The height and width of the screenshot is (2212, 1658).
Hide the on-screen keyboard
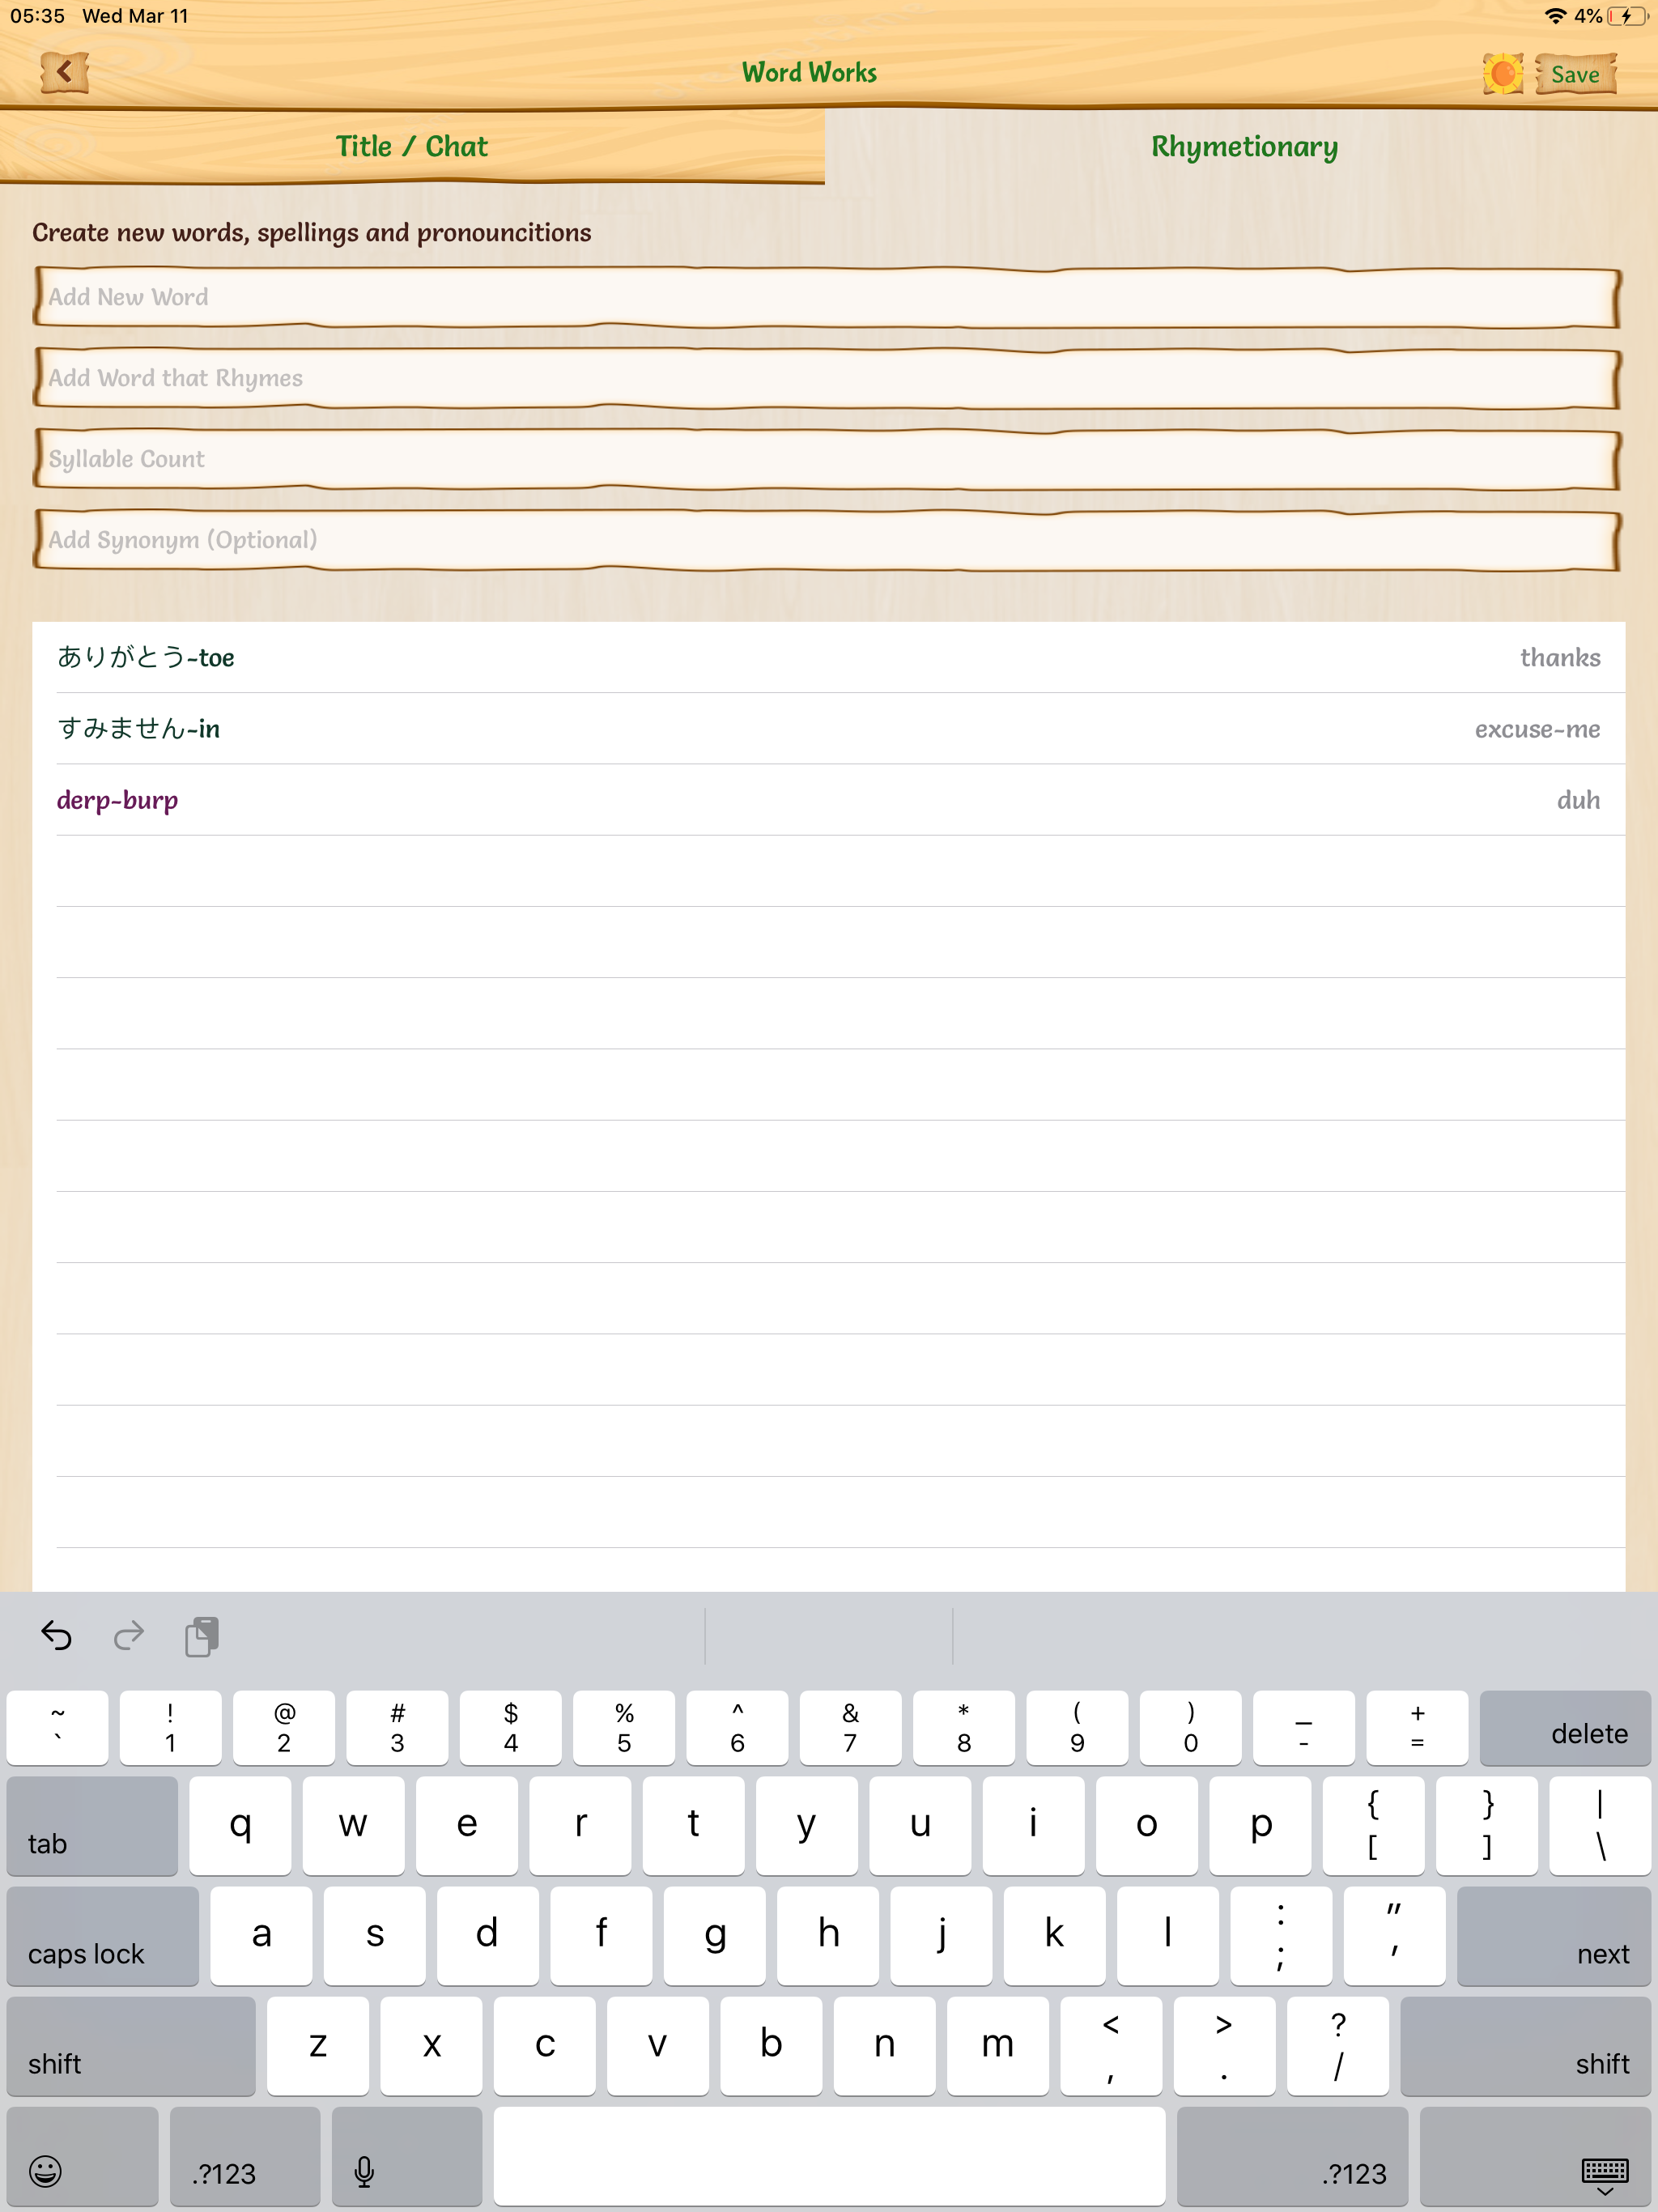click(1535, 2156)
